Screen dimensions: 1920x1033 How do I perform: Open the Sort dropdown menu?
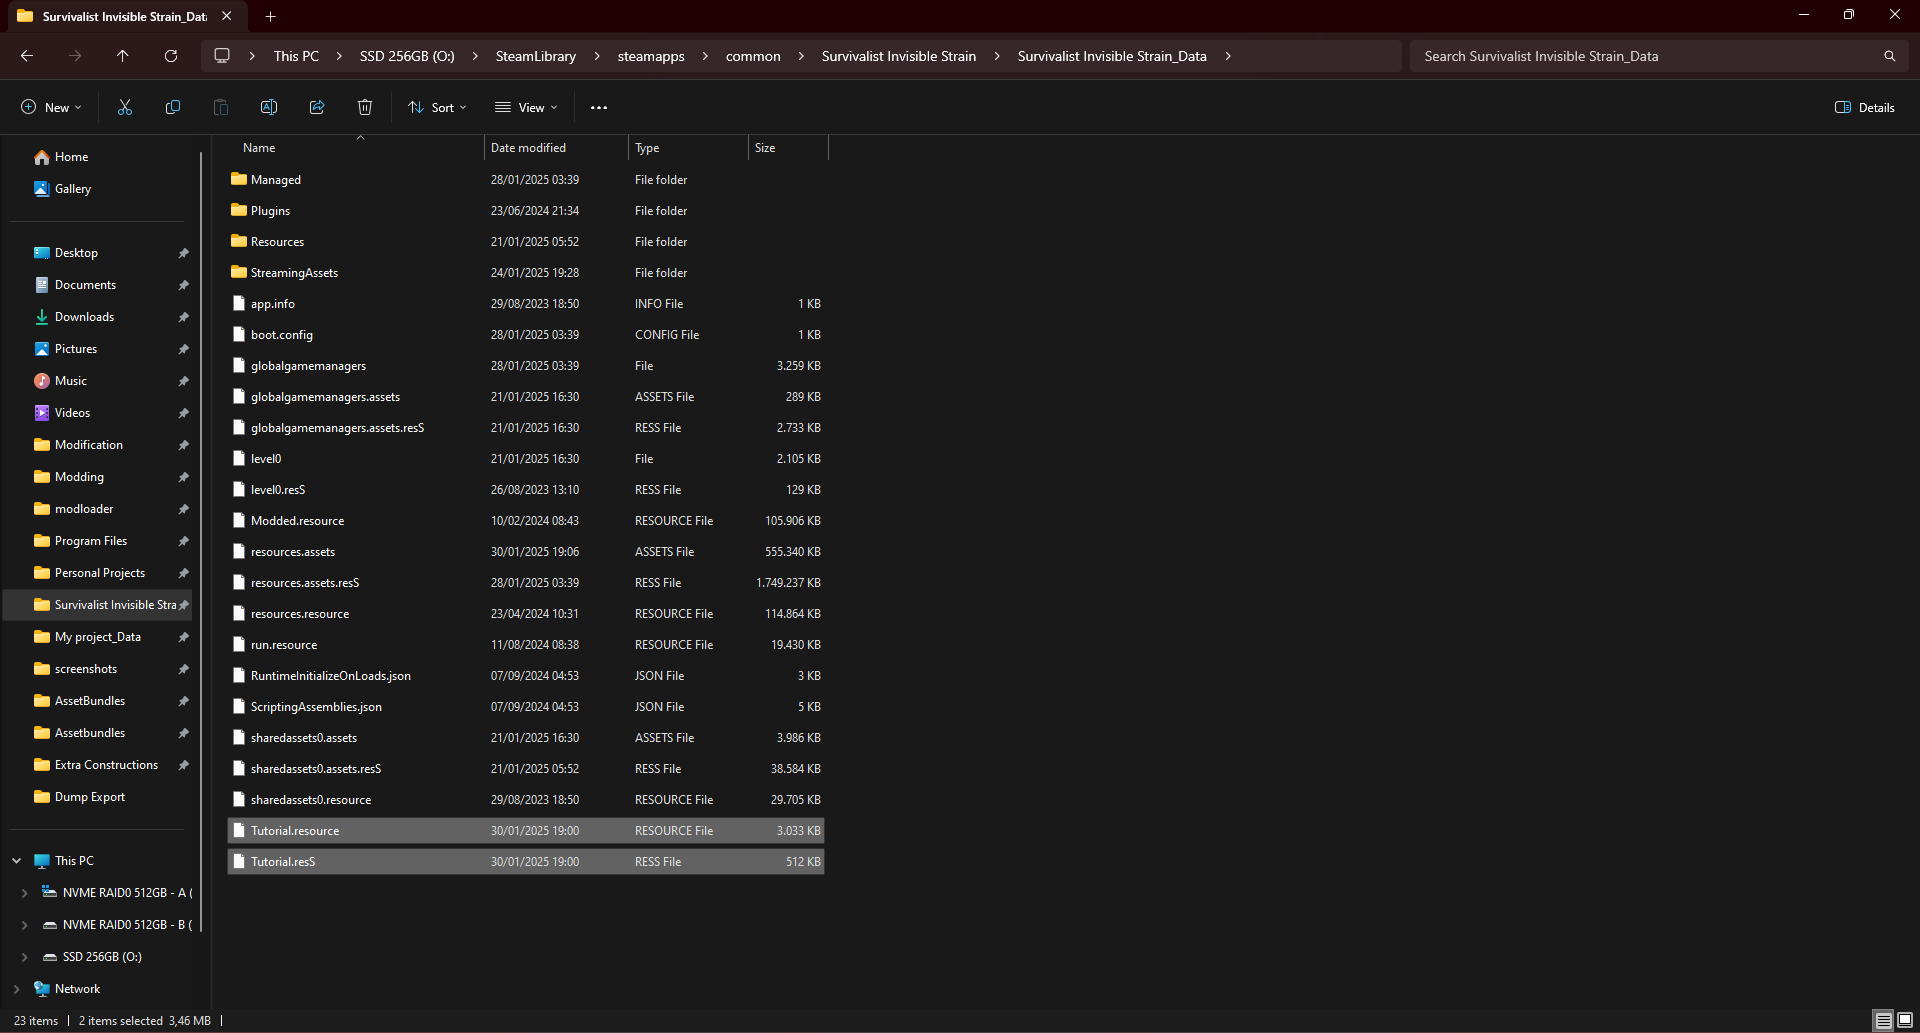coord(437,107)
